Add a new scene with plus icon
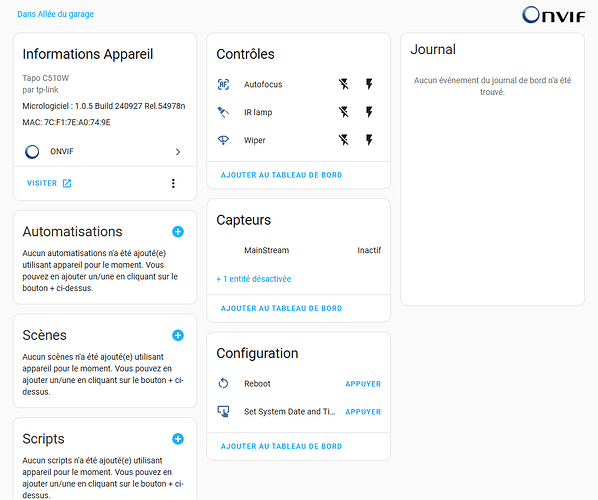Image resolution: width=598 pixels, height=500 pixels. [178, 335]
